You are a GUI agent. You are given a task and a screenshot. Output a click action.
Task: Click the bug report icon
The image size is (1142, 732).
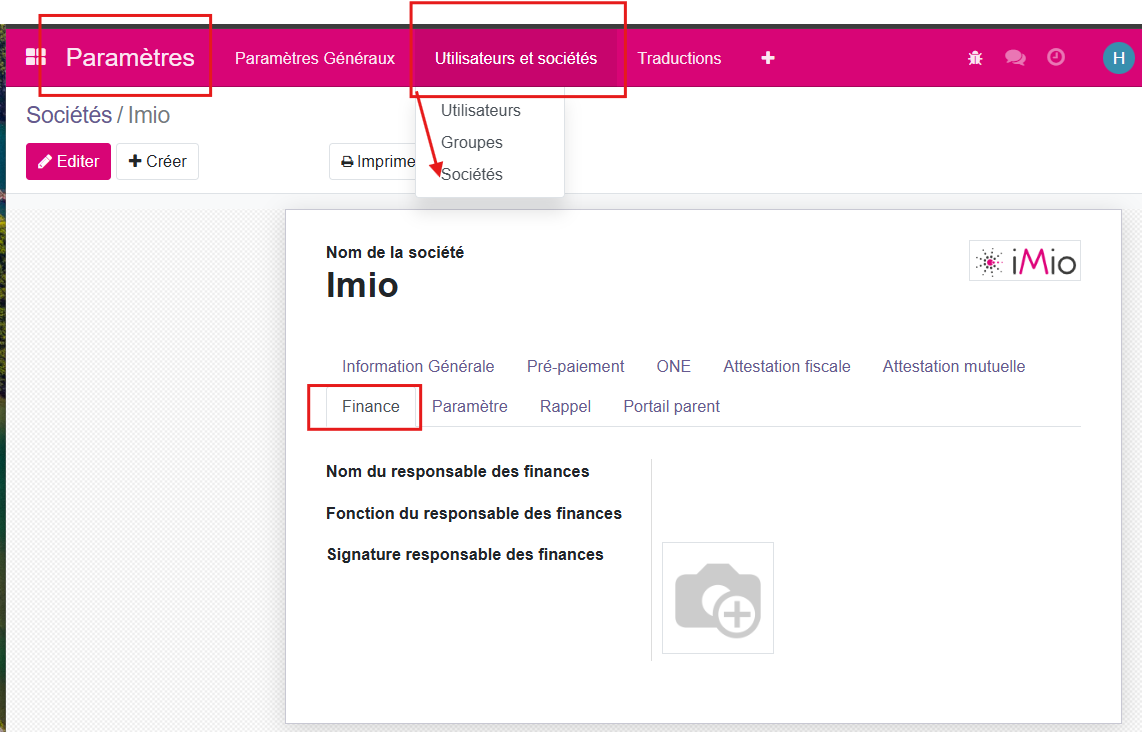[x=975, y=58]
